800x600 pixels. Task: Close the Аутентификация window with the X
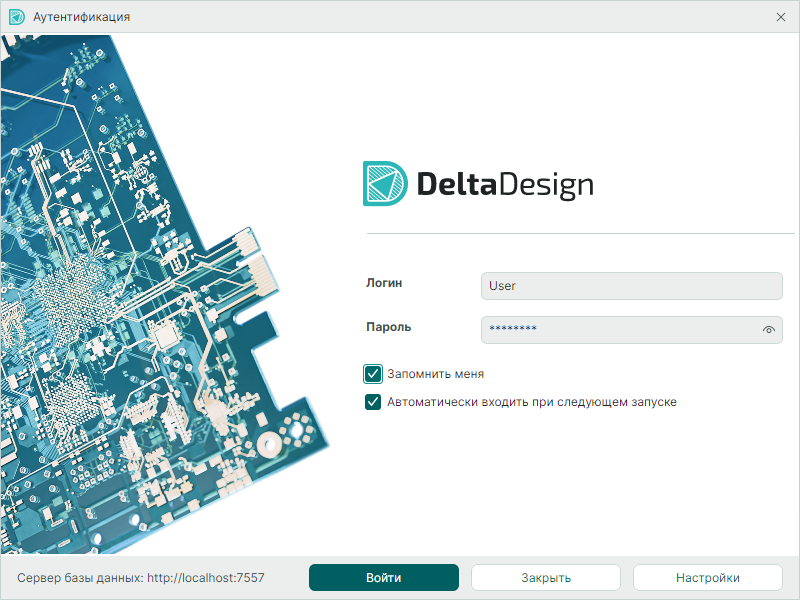point(783,16)
